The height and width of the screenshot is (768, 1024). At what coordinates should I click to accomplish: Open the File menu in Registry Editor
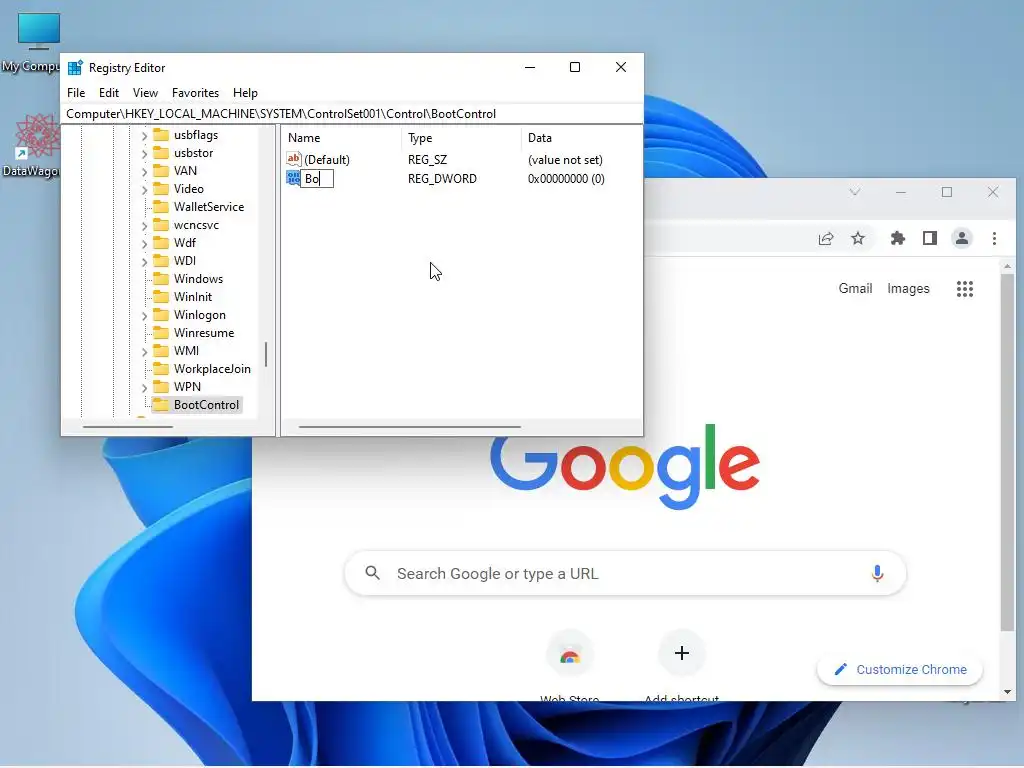(x=76, y=93)
